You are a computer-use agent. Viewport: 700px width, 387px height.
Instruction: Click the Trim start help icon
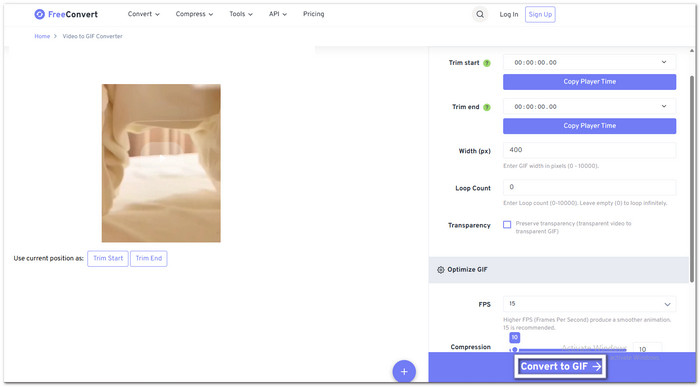(487, 63)
